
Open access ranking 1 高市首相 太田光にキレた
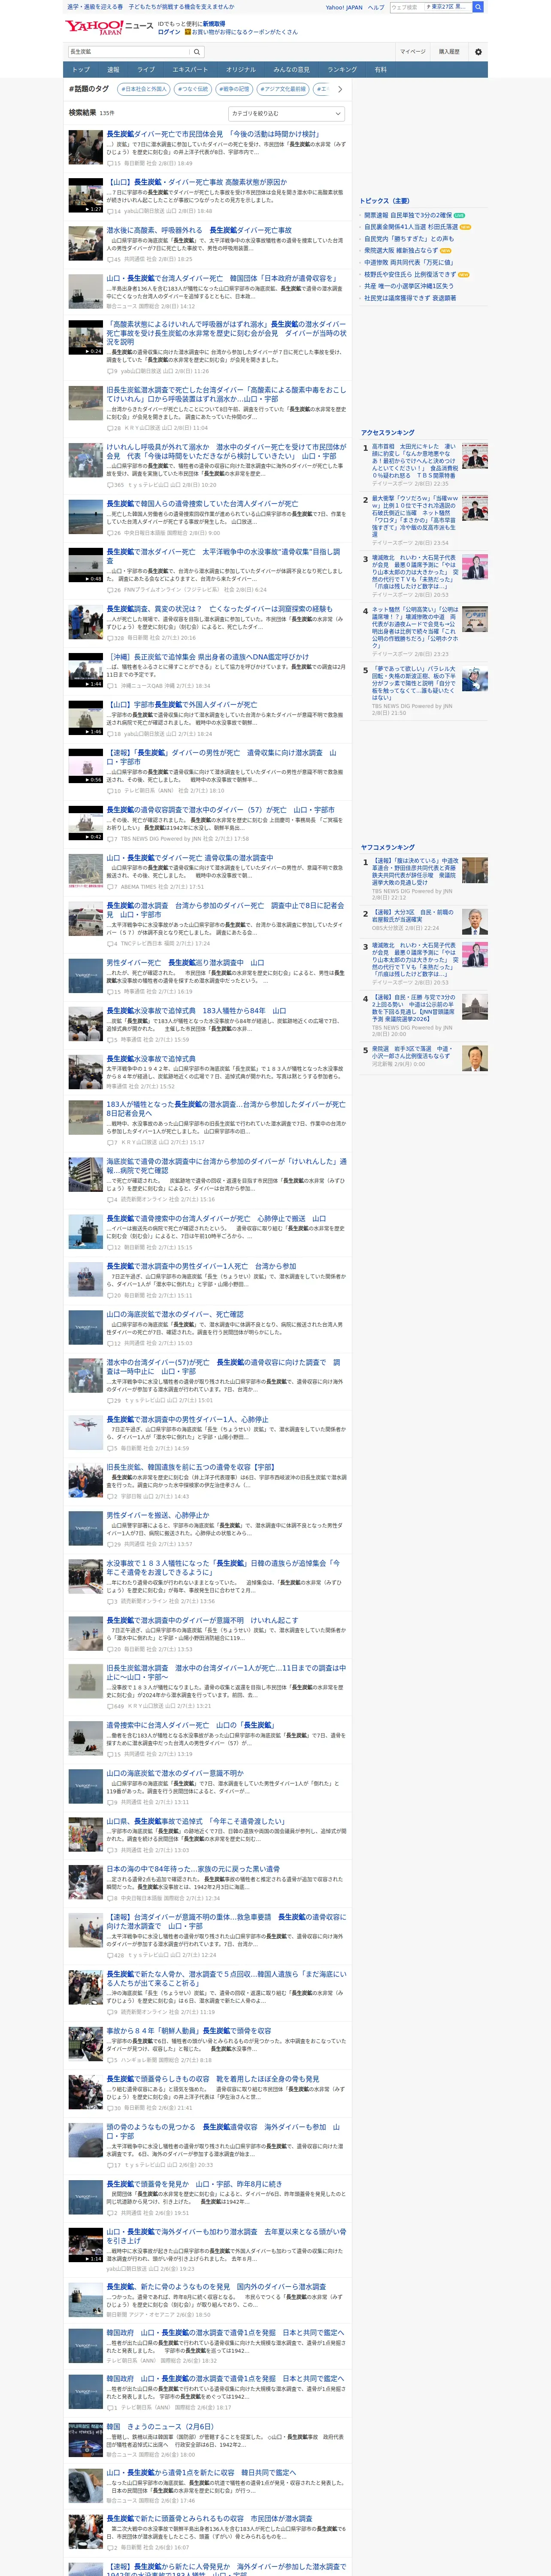tap(414, 461)
